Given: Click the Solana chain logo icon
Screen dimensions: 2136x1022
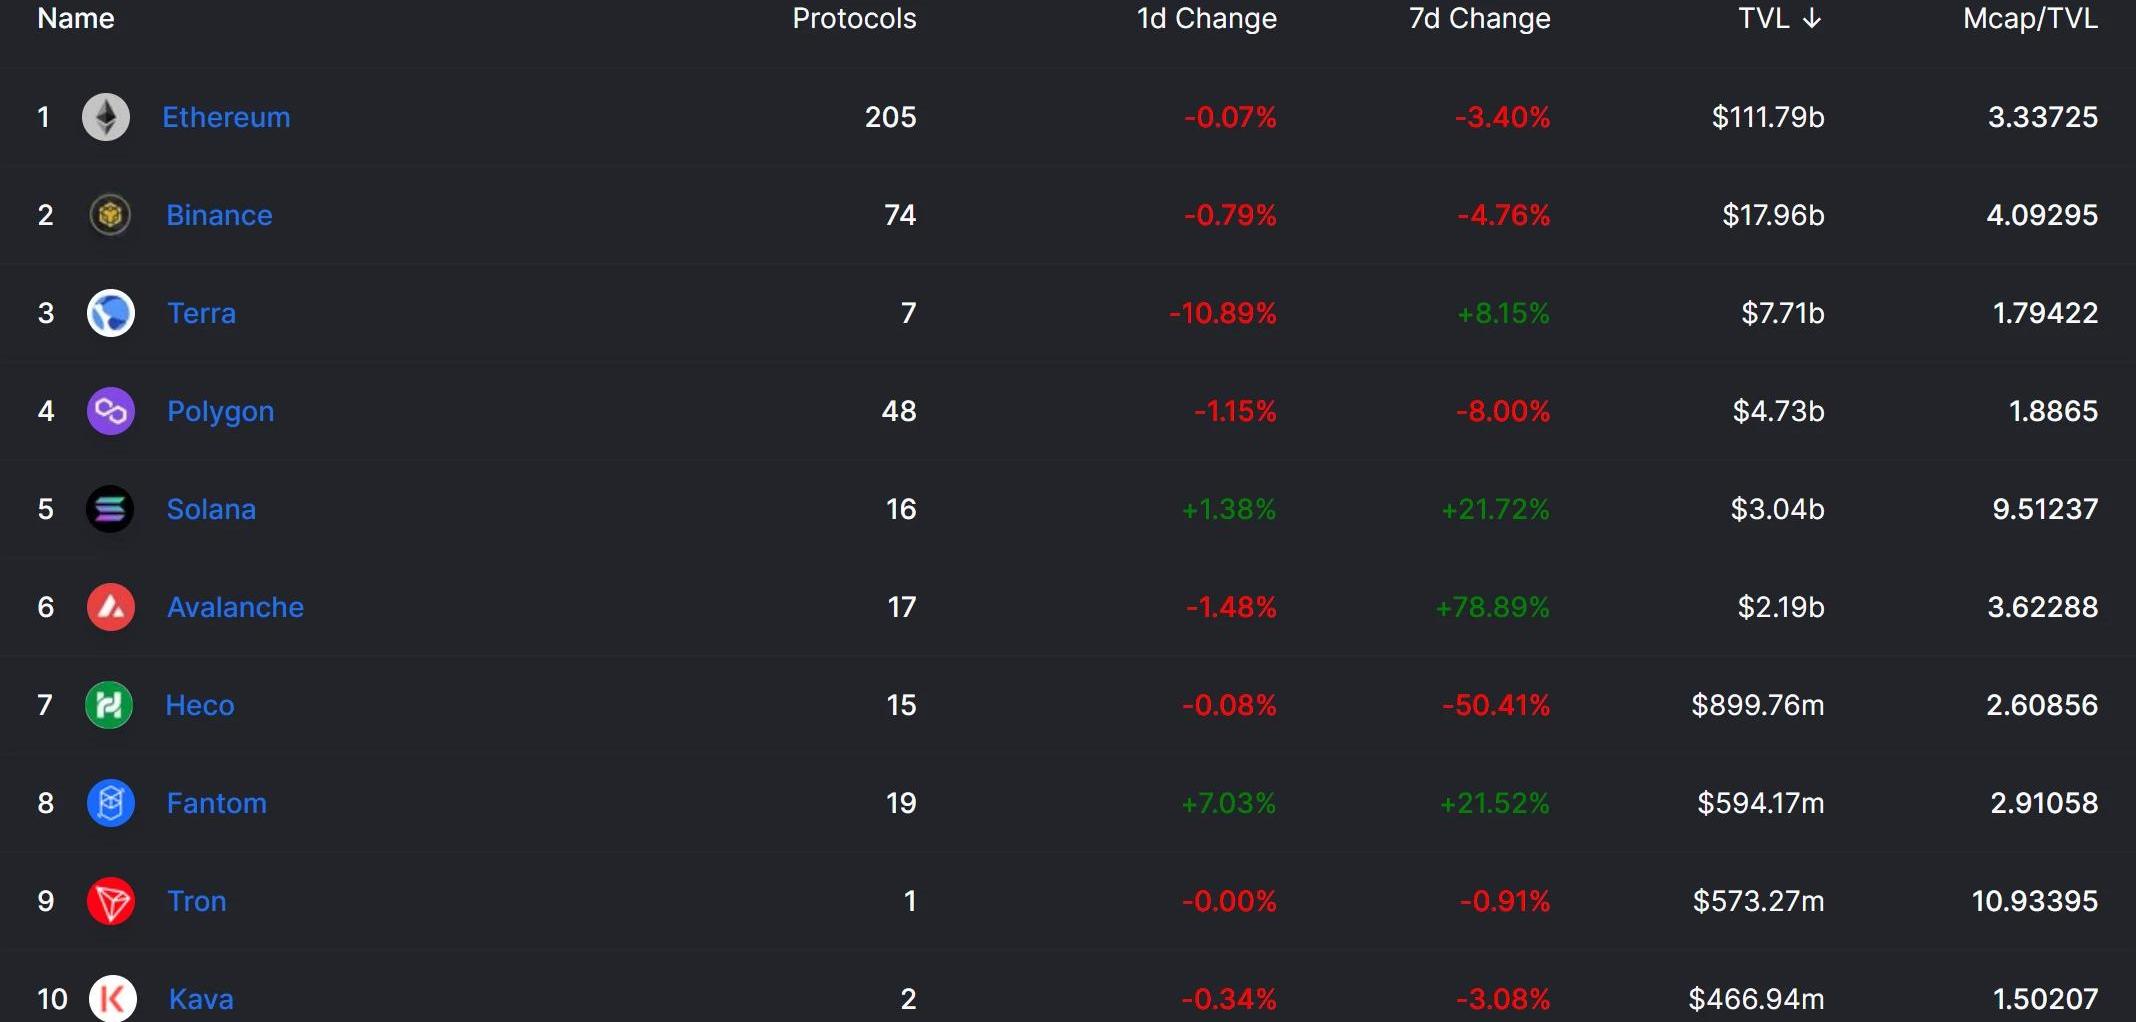Looking at the screenshot, I should click(110, 509).
